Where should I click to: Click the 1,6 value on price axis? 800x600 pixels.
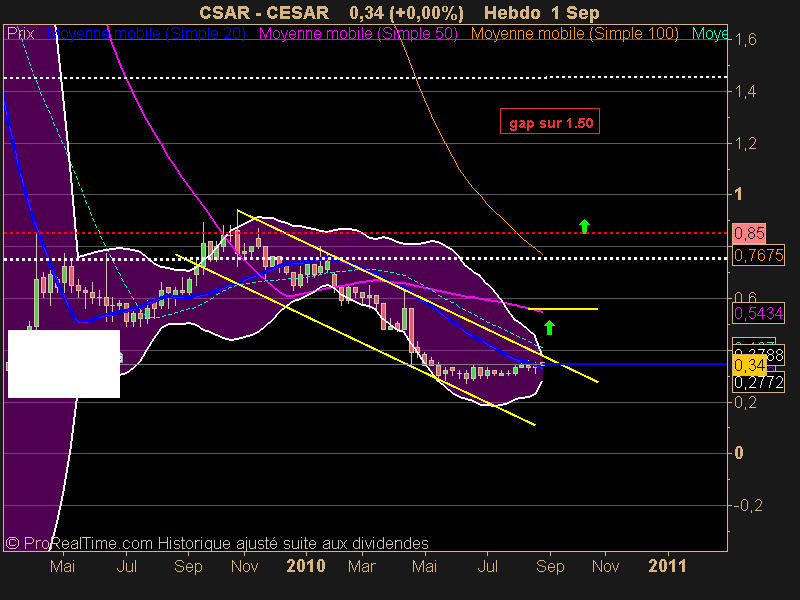(x=745, y=39)
